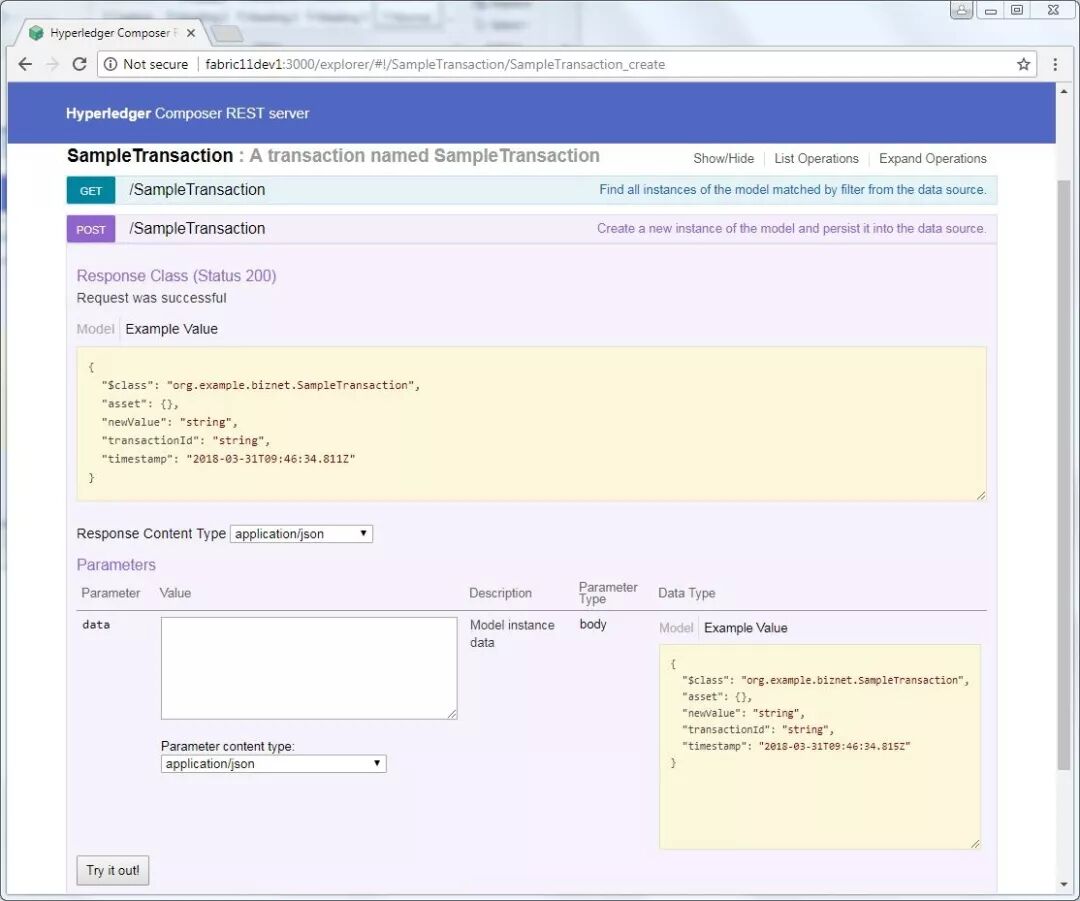This screenshot has width=1080, height=901.
Task: Click List Operations link
Action: pyautogui.click(x=816, y=158)
